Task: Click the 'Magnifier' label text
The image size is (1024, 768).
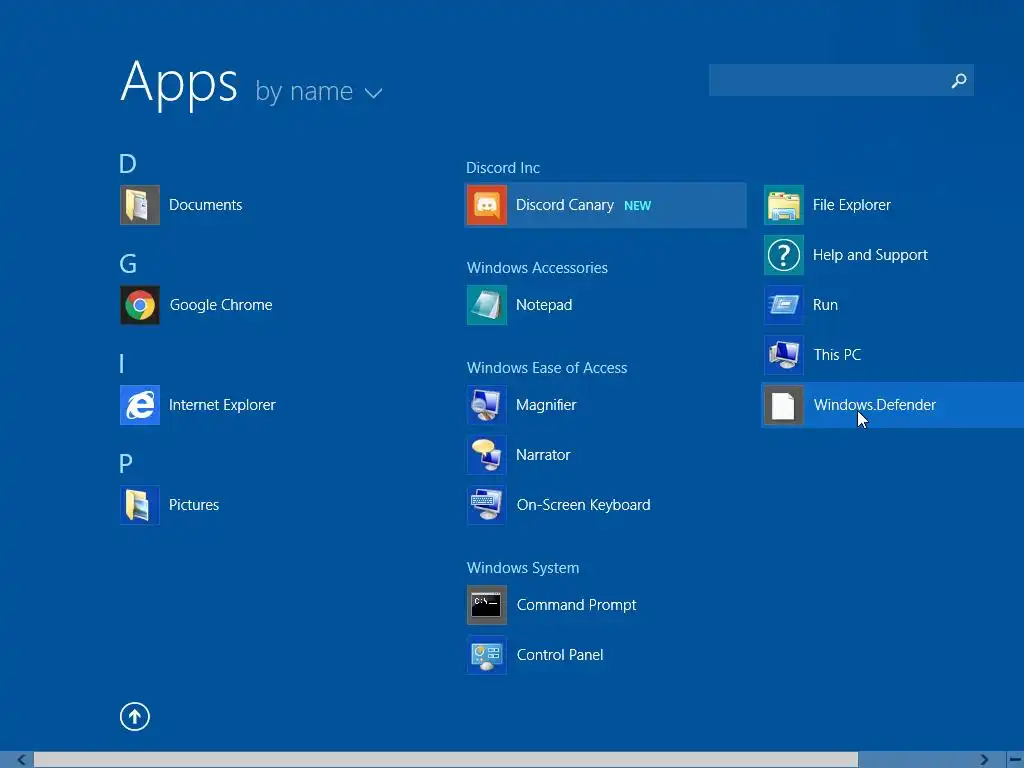Action: tap(546, 405)
